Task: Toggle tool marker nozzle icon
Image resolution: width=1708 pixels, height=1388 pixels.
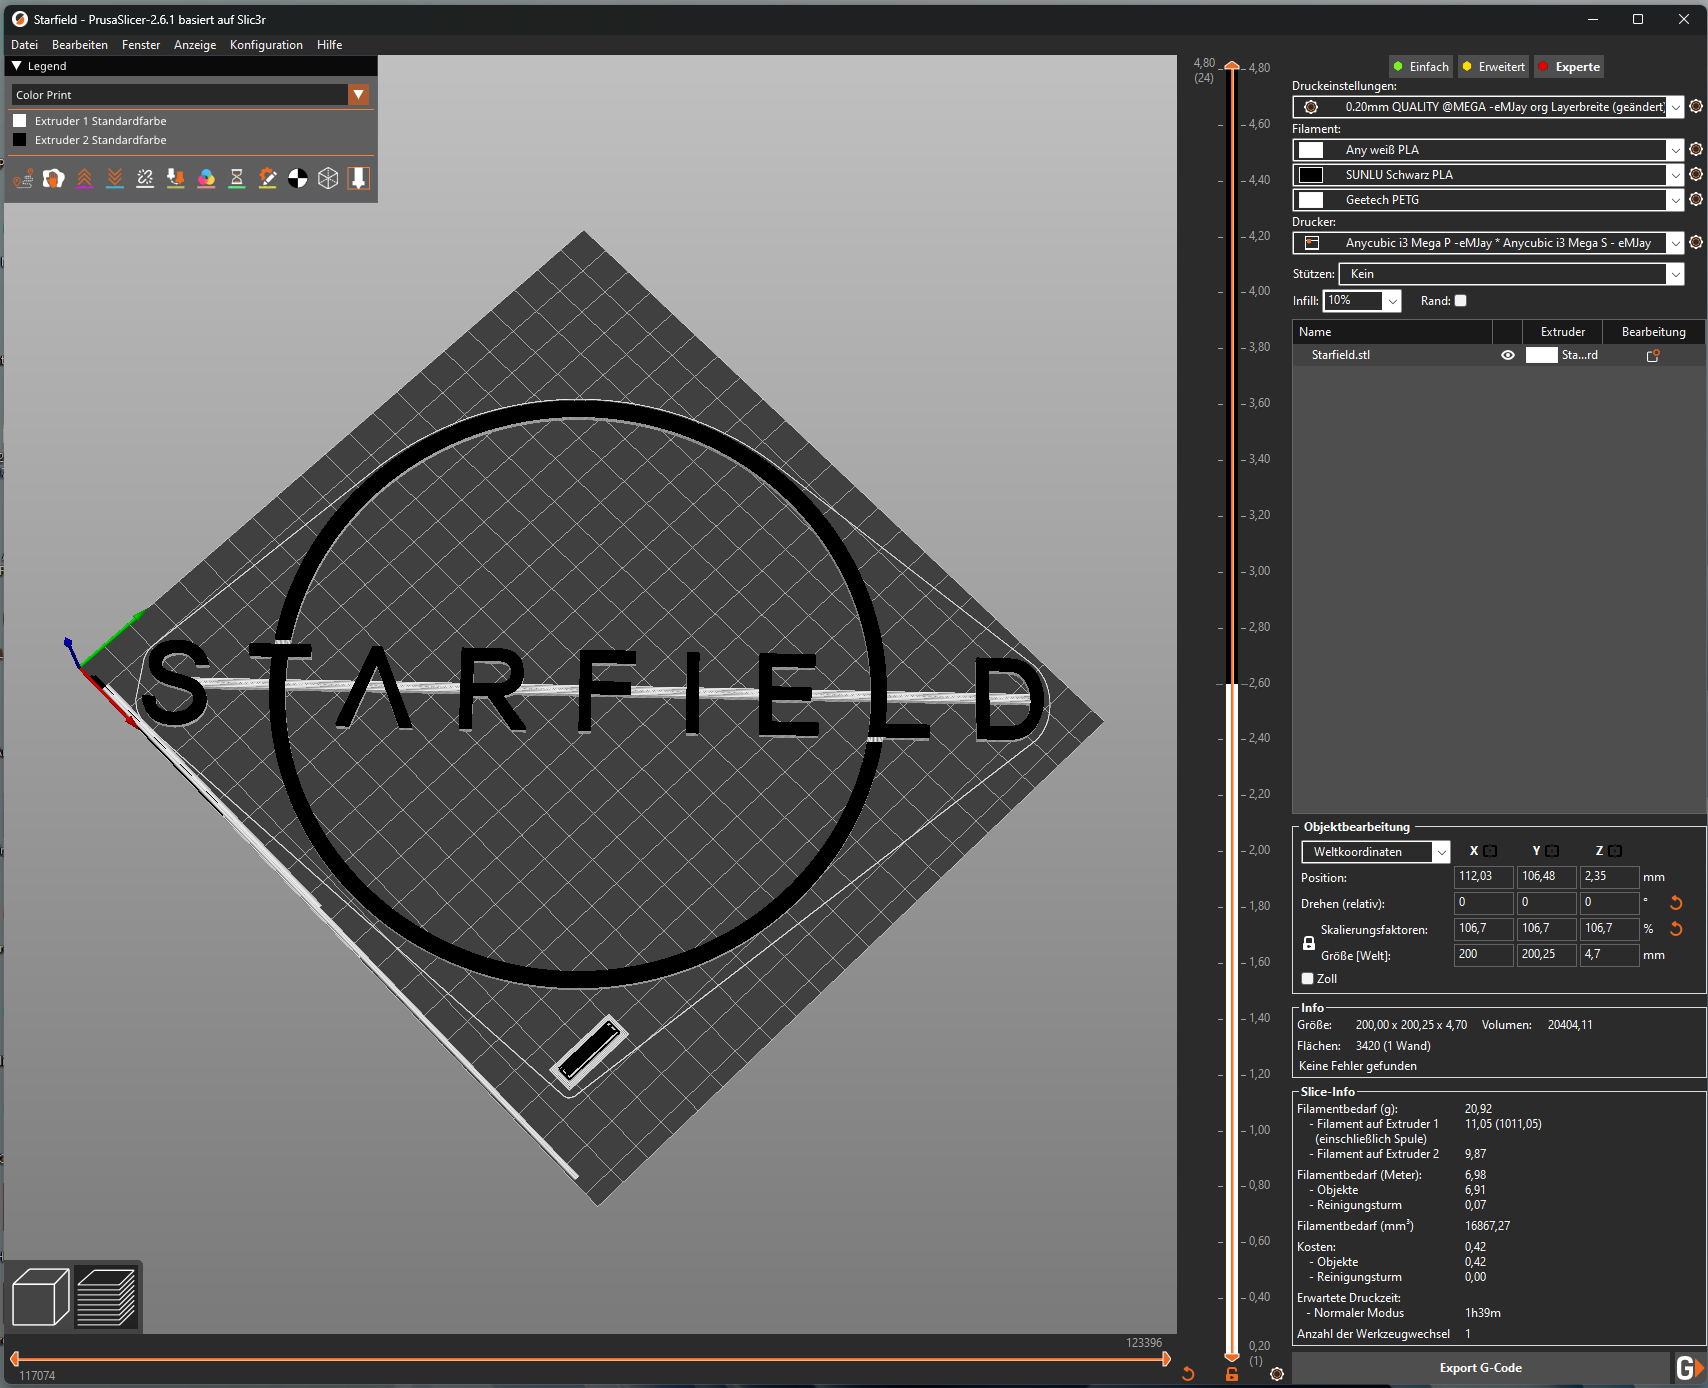Action: (x=359, y=178)
